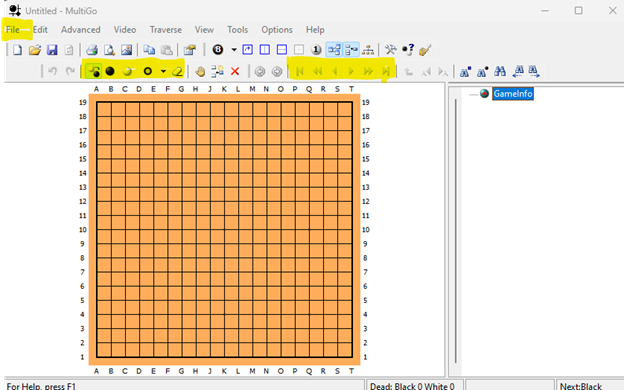
Task: Click the red X delete icon
Action: point(235,71)
